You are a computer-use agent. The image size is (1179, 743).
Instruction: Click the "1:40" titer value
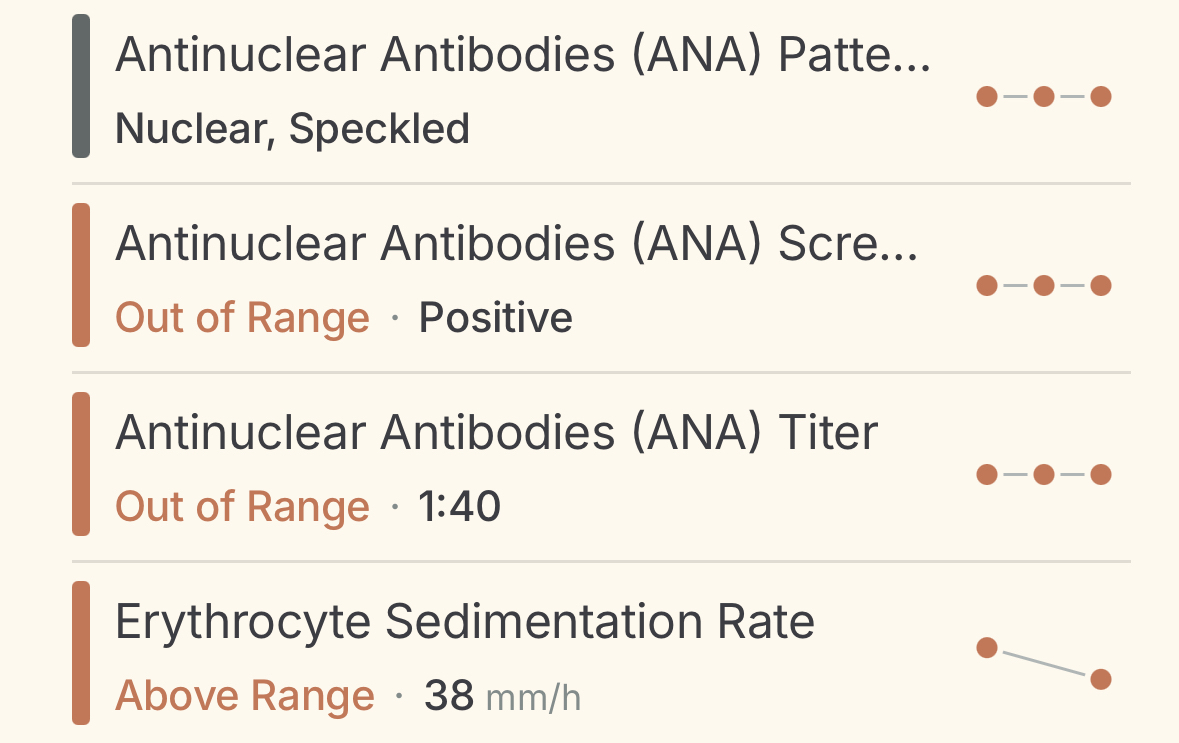coord(460,507)
